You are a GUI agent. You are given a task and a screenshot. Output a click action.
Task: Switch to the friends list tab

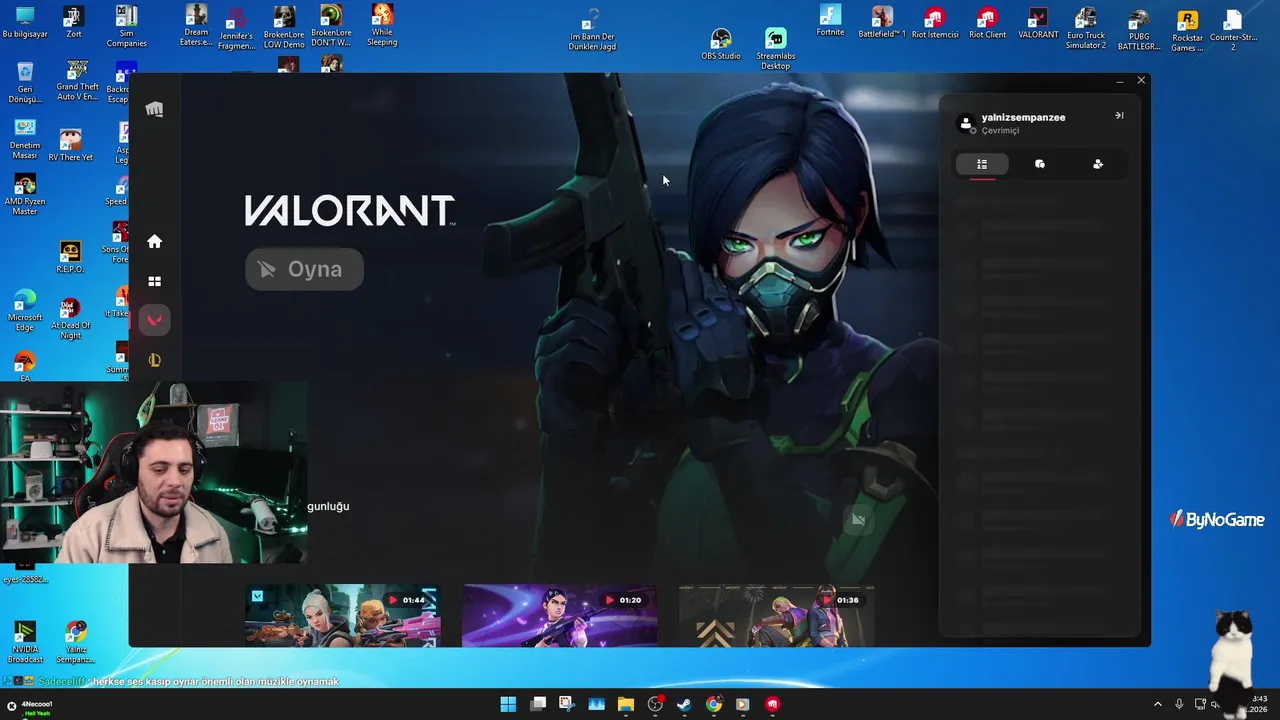982,164
